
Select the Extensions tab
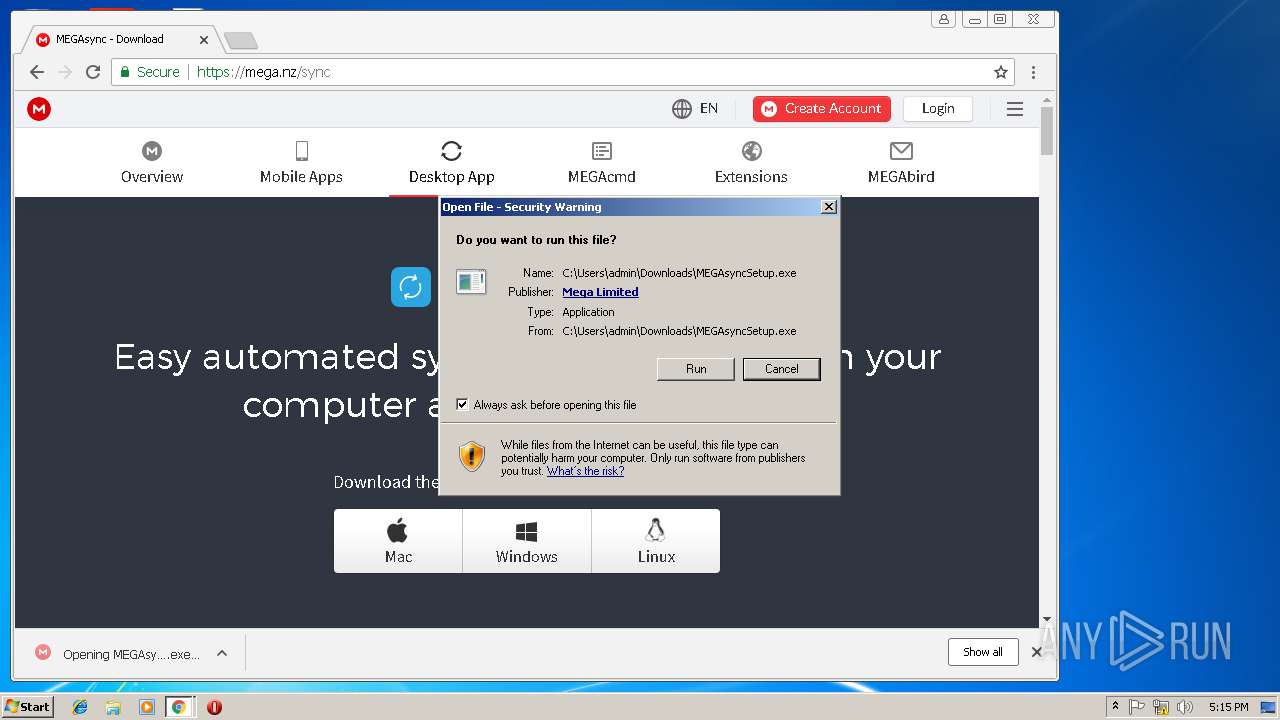point(751,163)
